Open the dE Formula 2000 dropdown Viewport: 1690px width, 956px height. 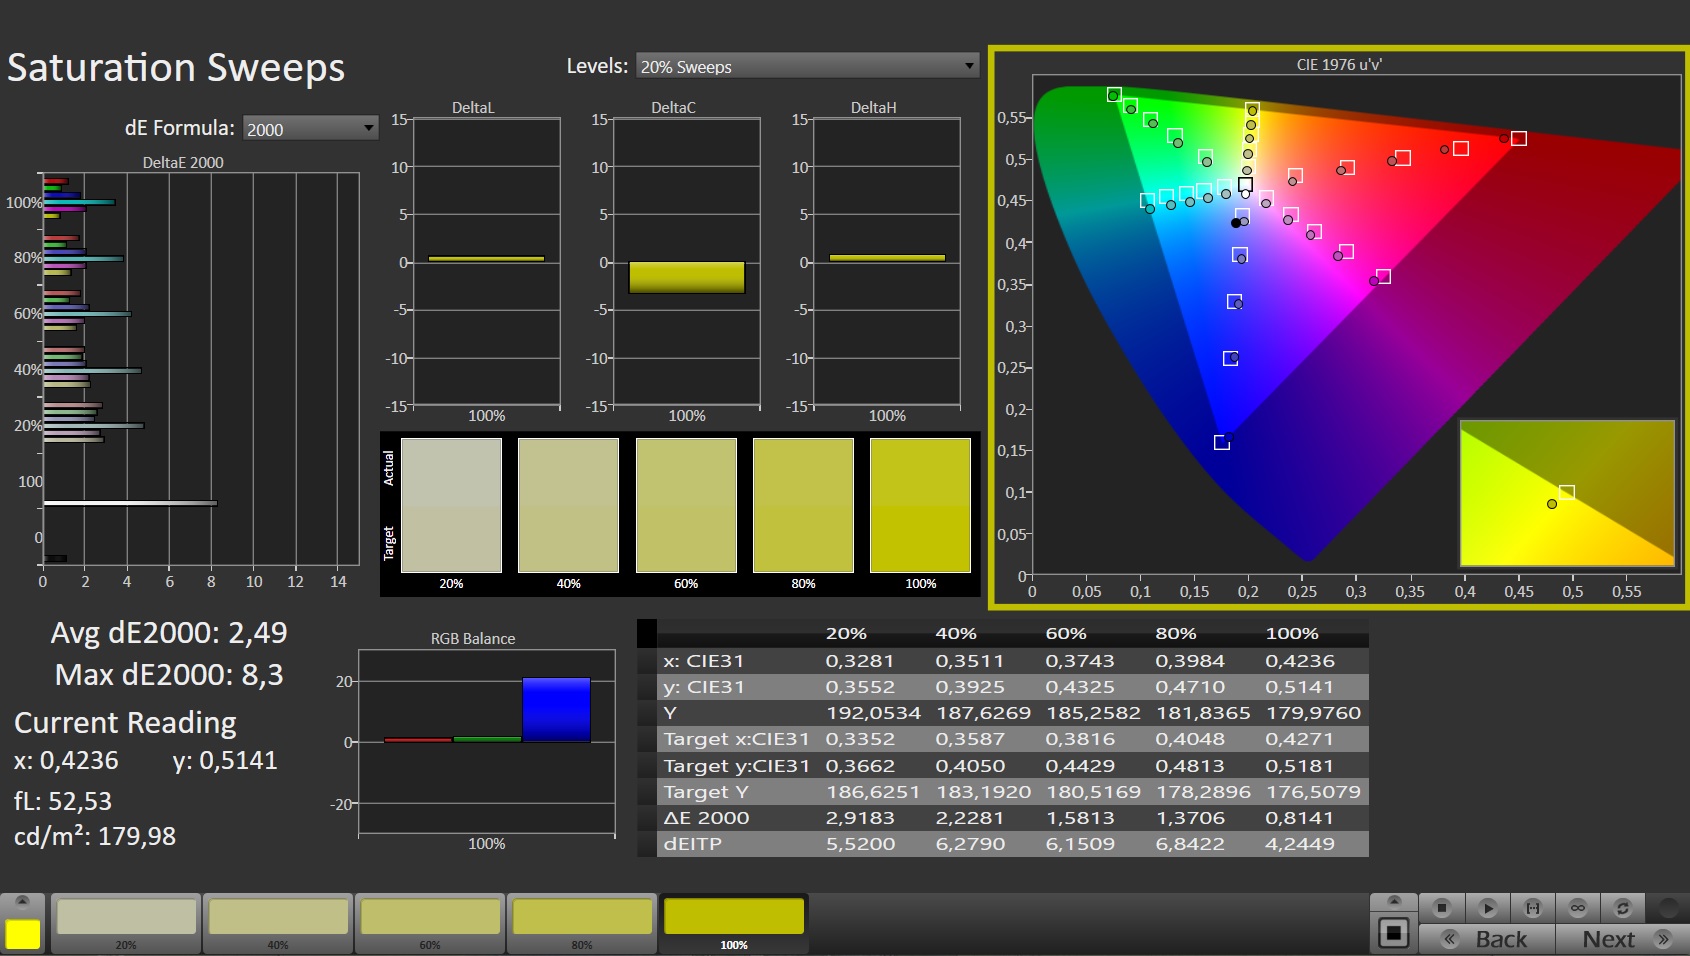coord(310,129)
